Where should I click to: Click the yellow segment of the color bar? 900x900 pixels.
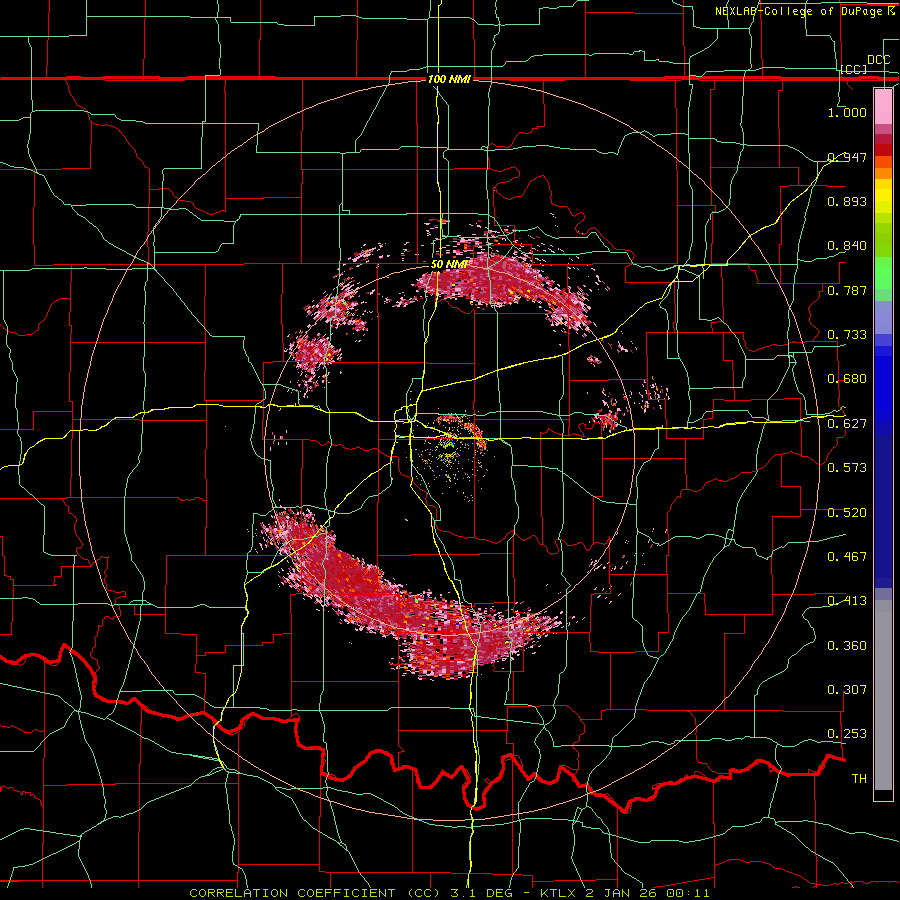pyautogui.click(x=883, y=197)
